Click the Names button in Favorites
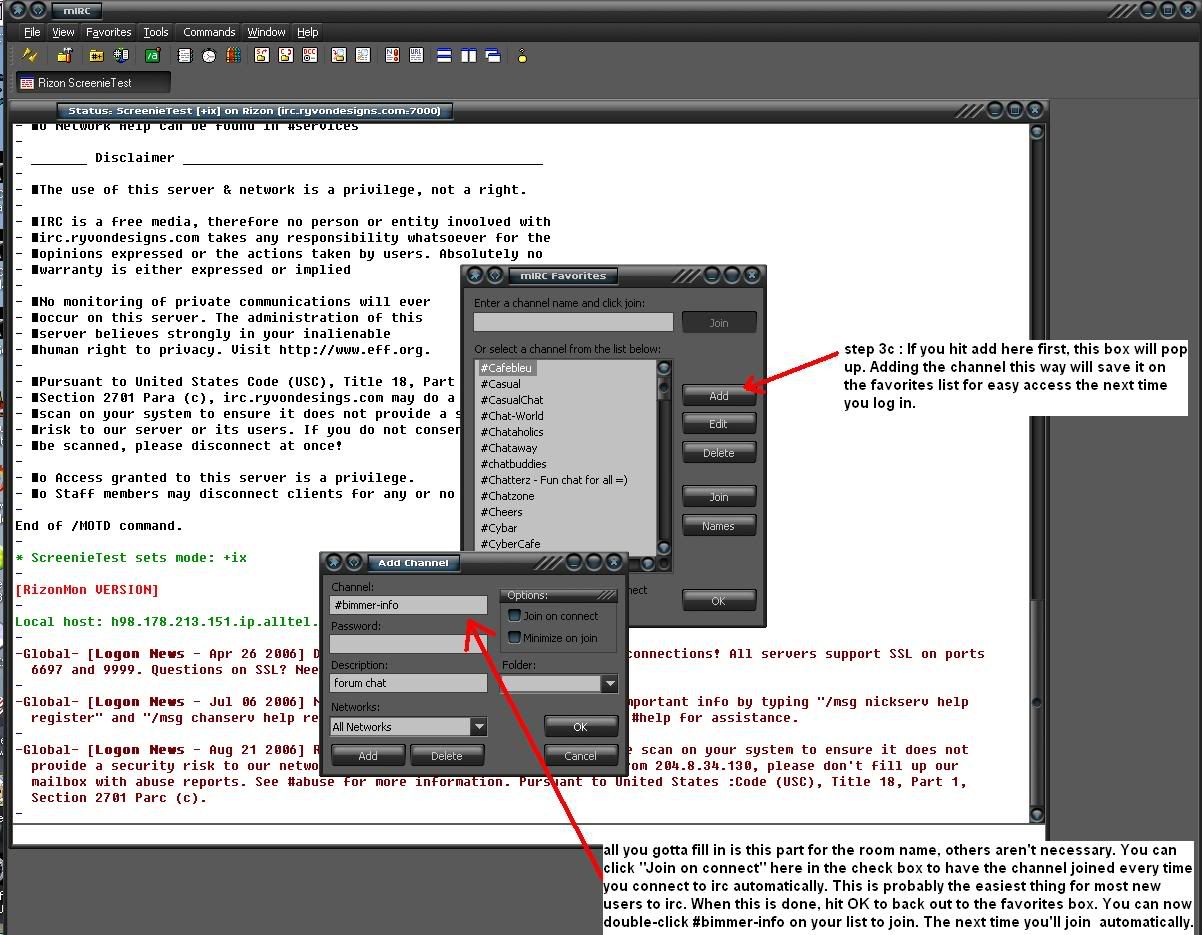This screenshot has width=1202, height=935. [719, 526]
